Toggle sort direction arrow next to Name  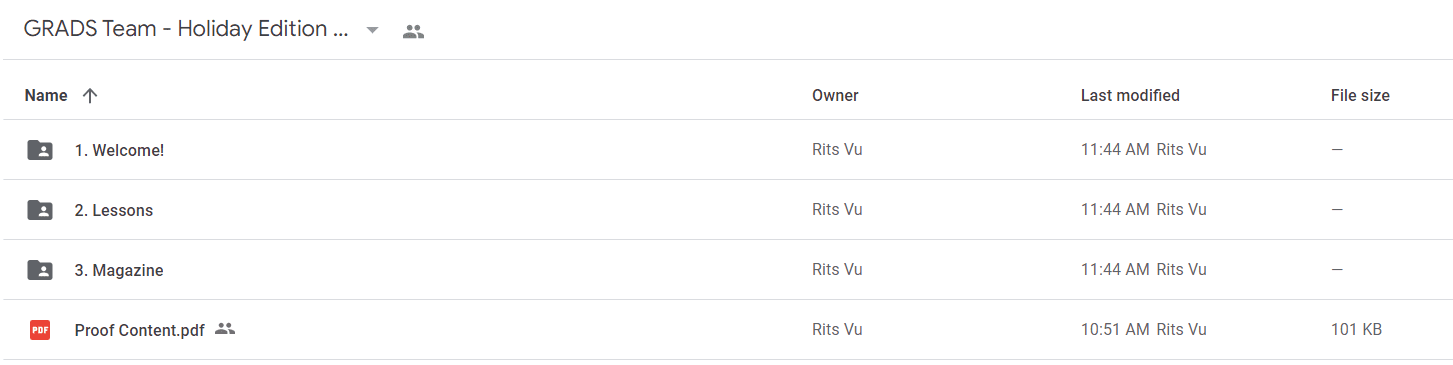click(x=90, y=96)
